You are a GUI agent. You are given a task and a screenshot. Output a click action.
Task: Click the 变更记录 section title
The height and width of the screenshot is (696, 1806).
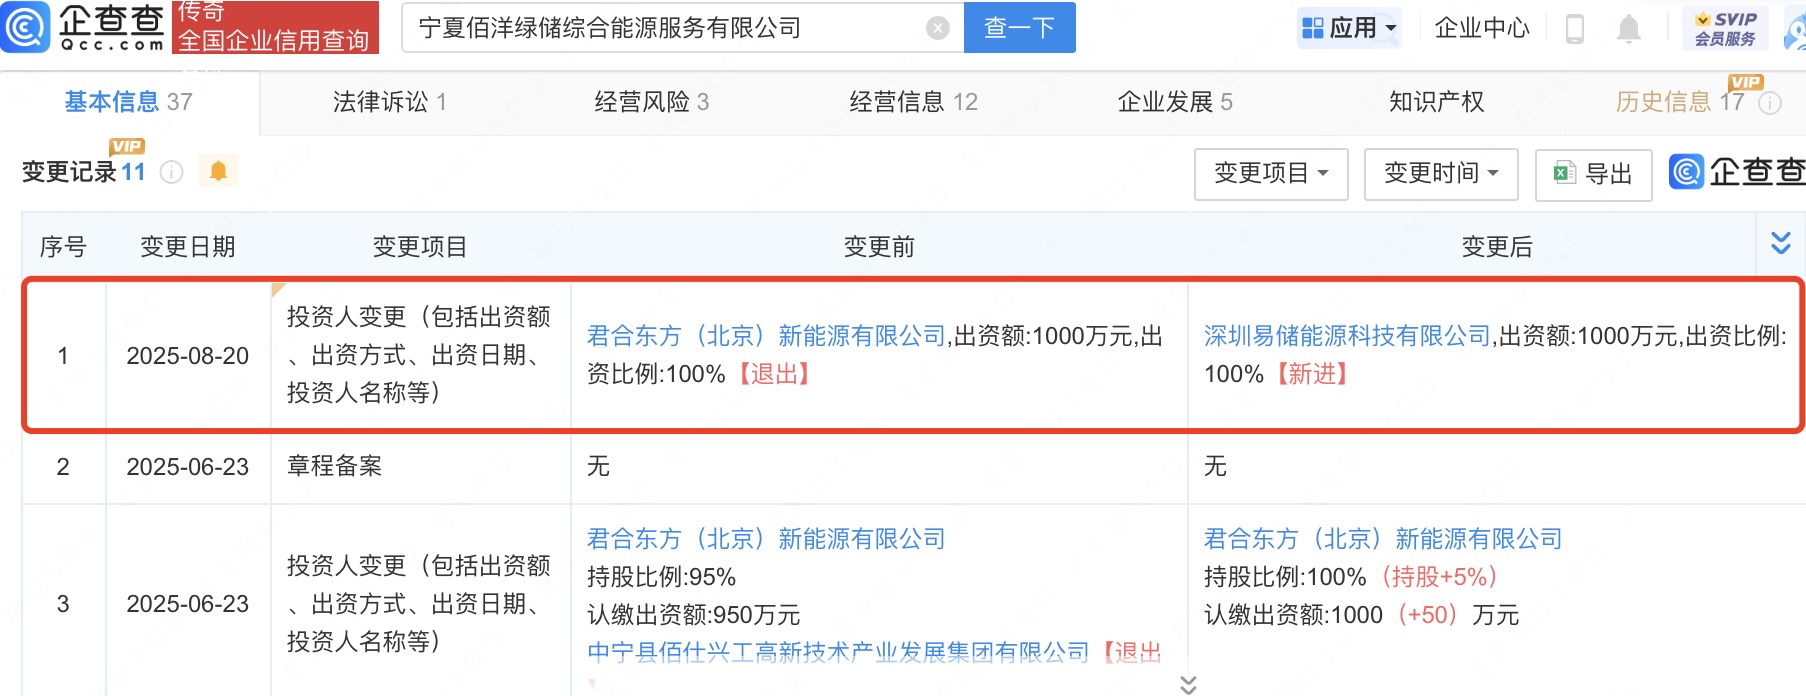point(69,172)
